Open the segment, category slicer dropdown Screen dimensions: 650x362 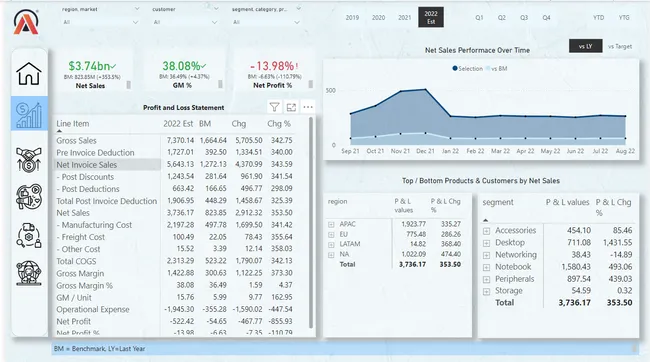click(298, 9)
